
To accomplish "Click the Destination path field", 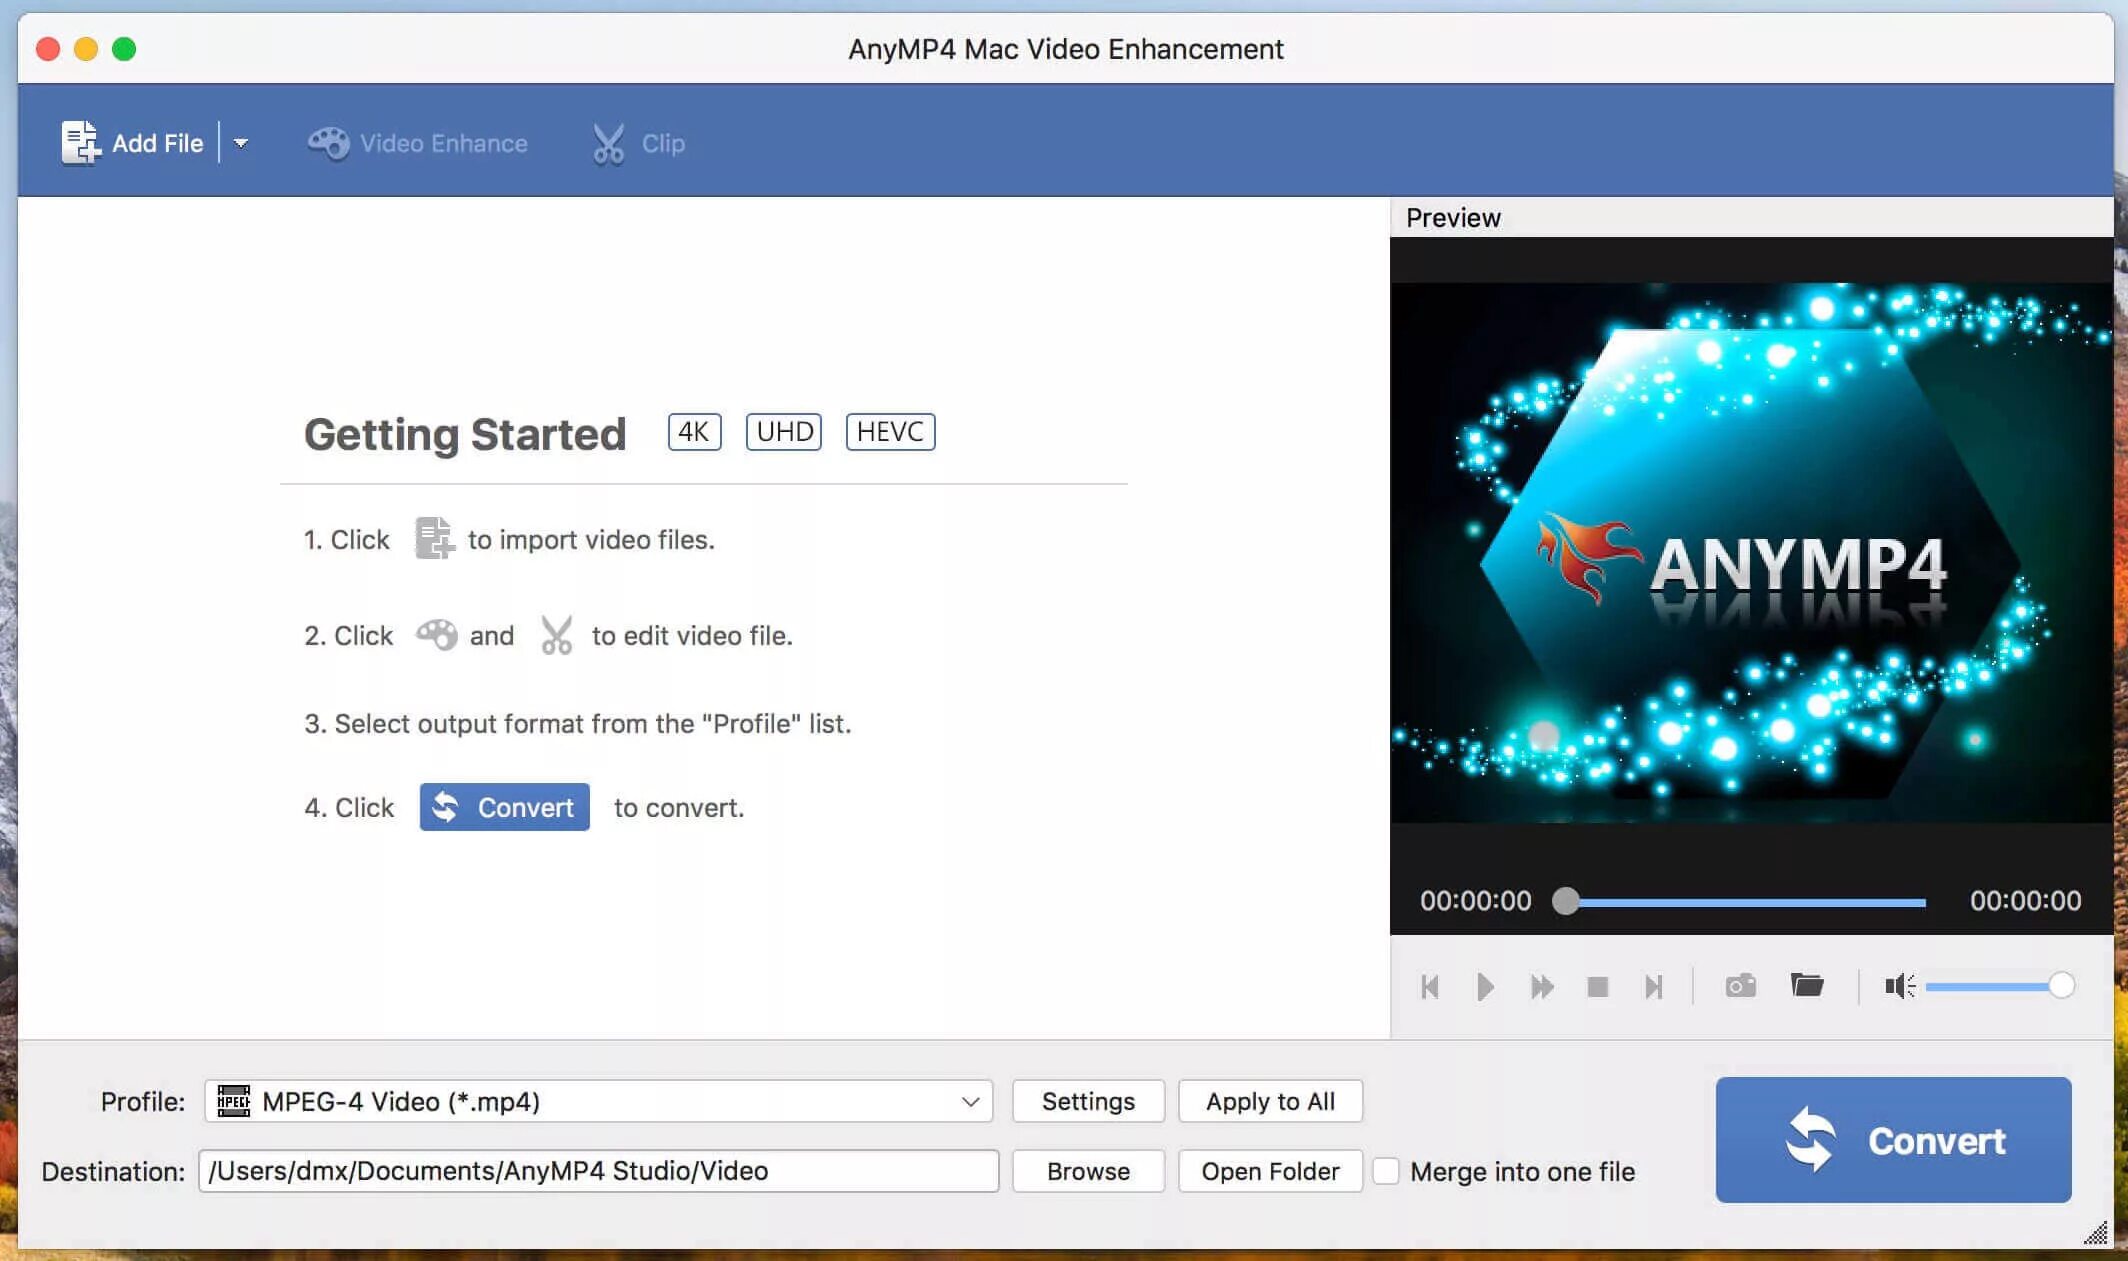I will [598, 1171].
